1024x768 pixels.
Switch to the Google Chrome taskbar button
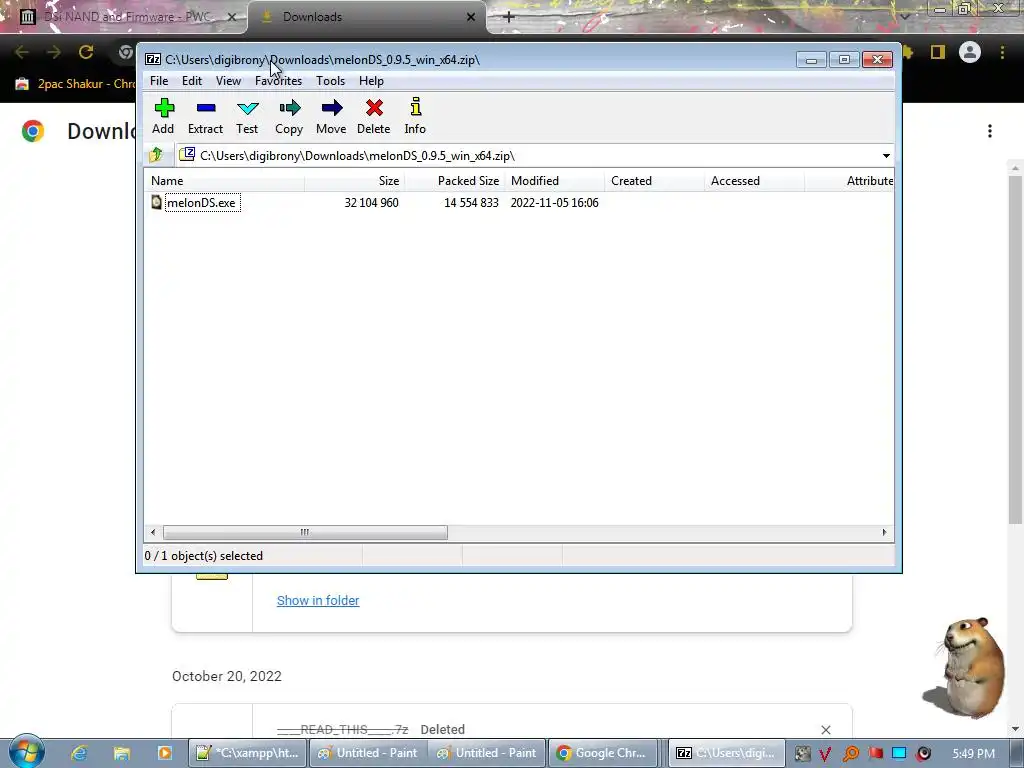(602, 753)
